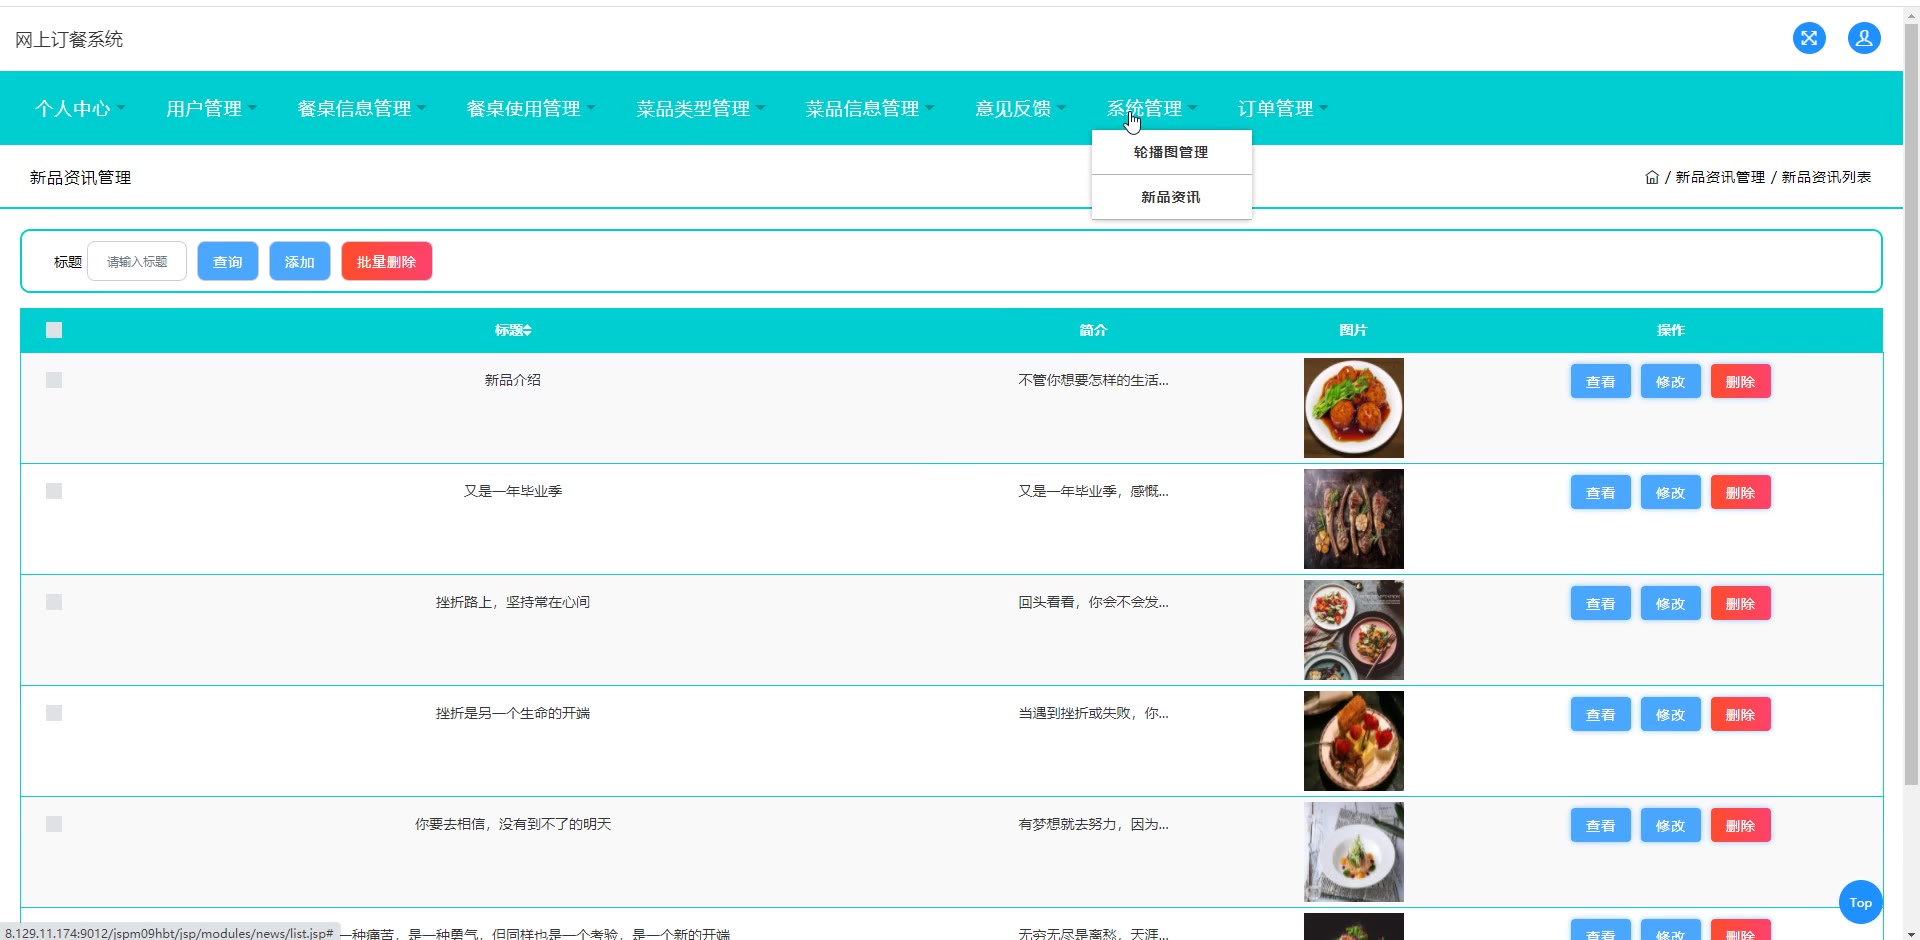Screen dimensions: 1920x940
Task: Open the braised meatball dish thumbnail for 新品介绍
Action: [1354, 408]
